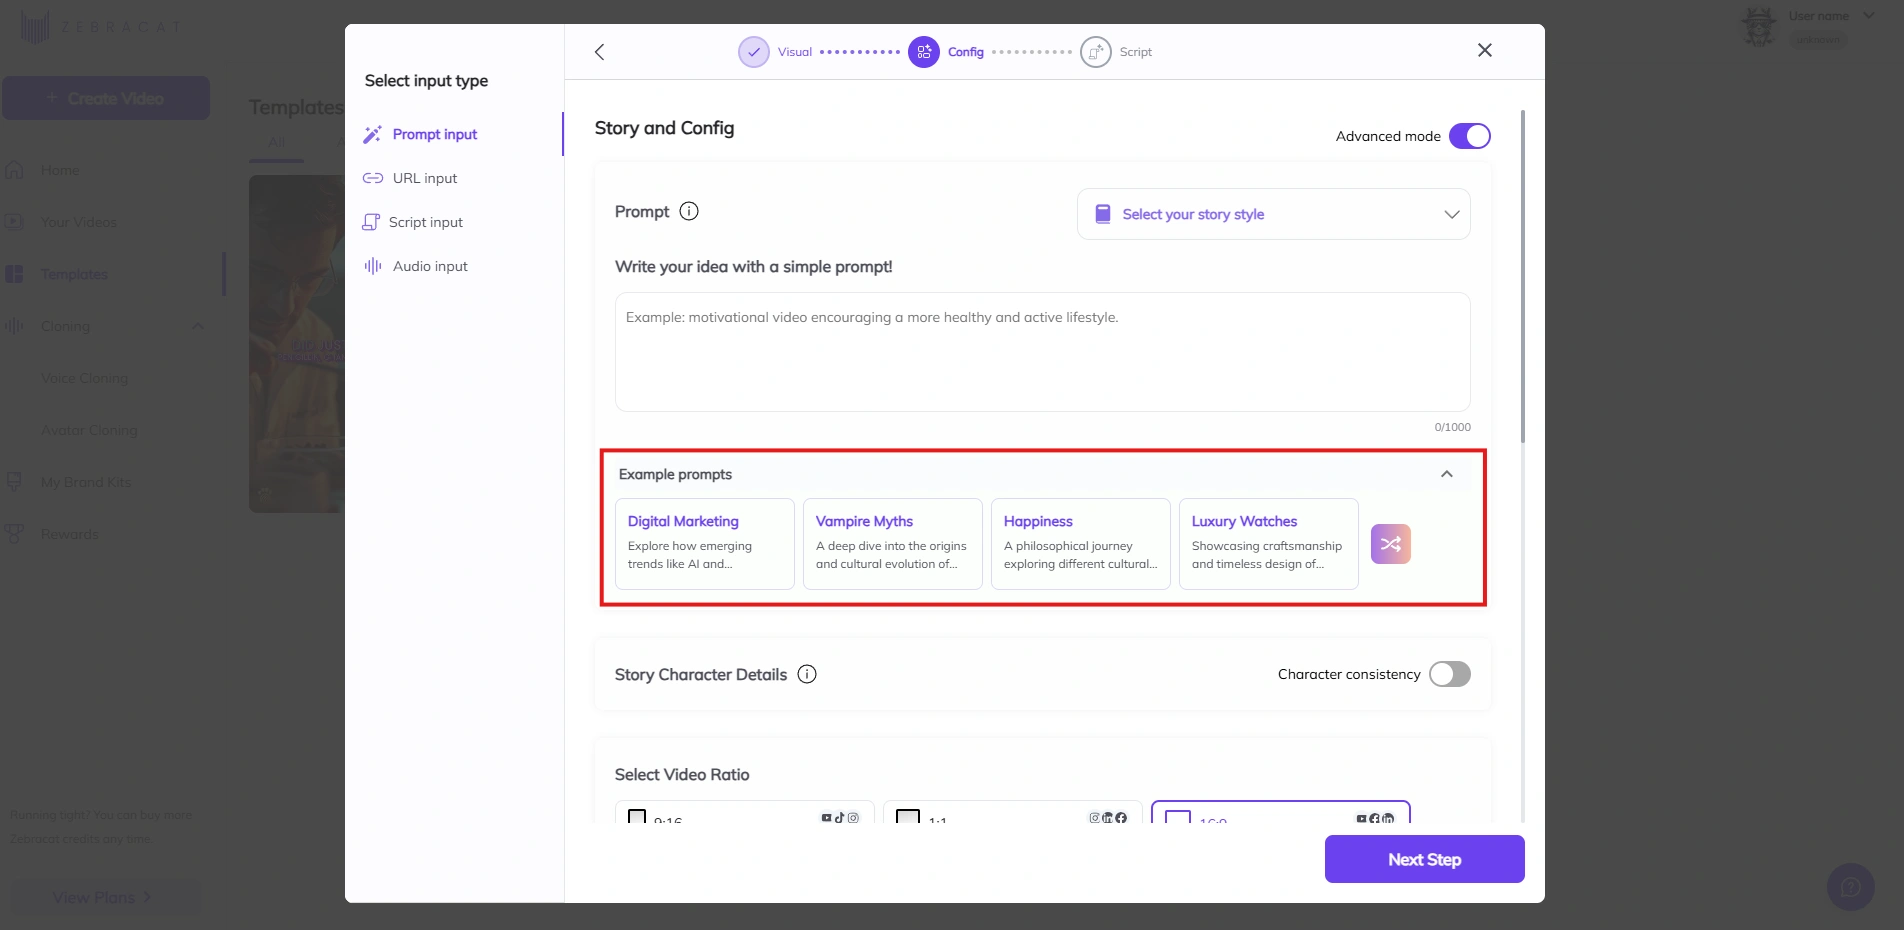Image resolution: width=1904 pixels, height=930 pixels.
Task: Open the Prompt info tooltip icon
Action: coord(689,211)
